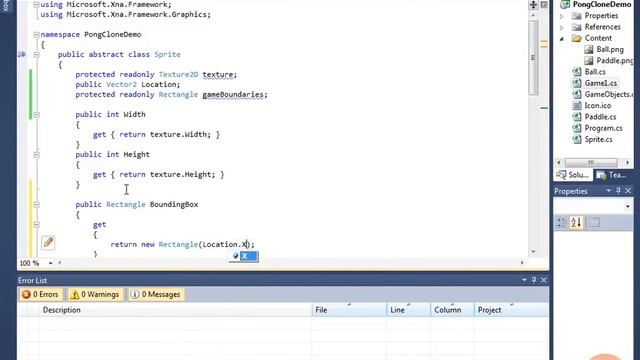Open Property Pages icon in Properties panel

594,222
